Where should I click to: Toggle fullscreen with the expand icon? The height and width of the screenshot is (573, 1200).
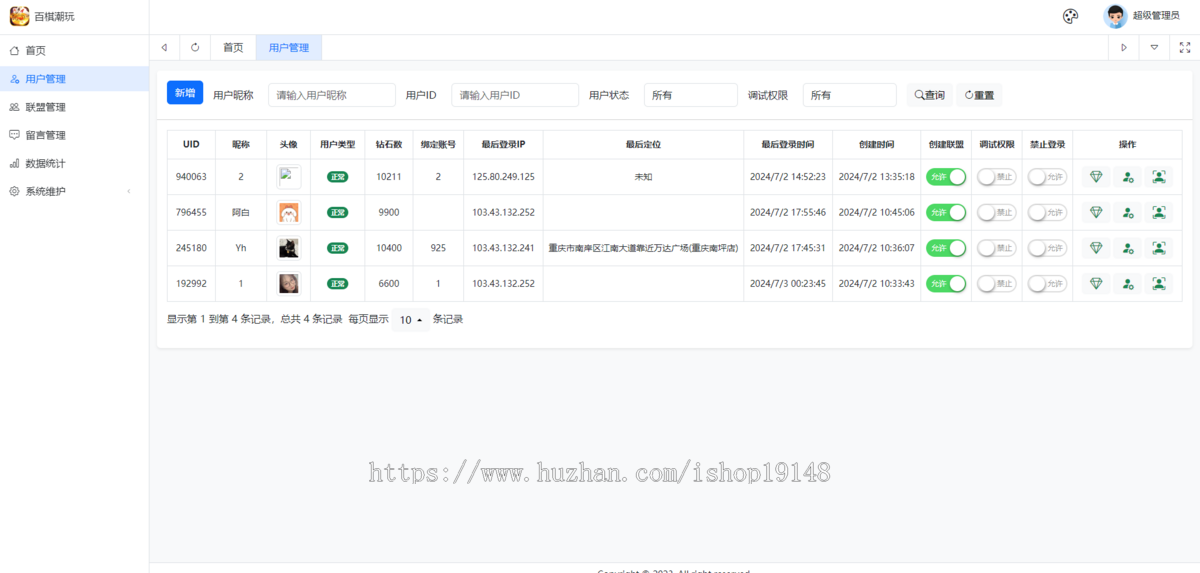pyautogui.click(x=1185, y=47)
